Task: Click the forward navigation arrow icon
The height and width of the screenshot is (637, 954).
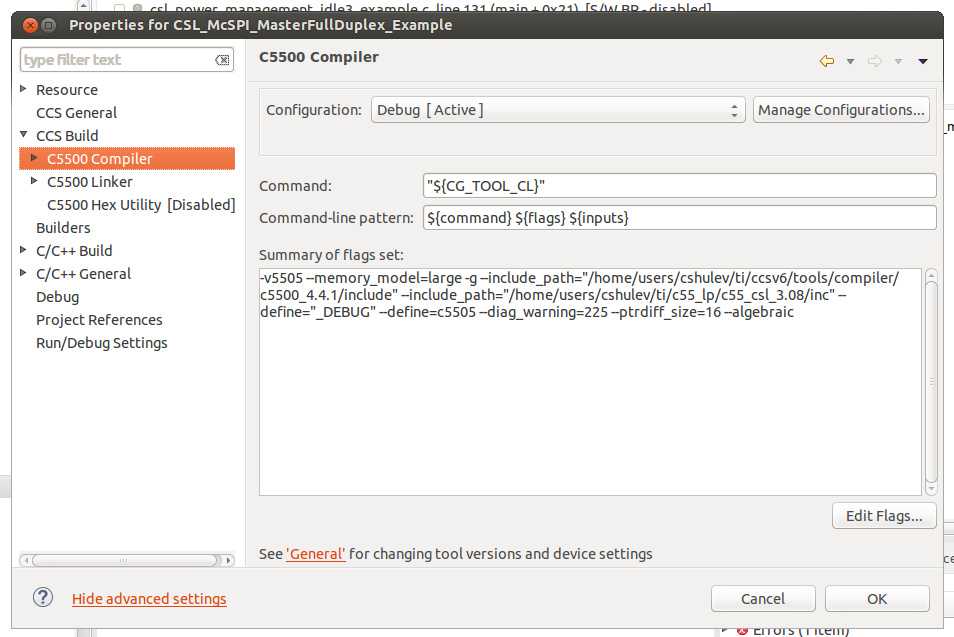Action: 874,61
